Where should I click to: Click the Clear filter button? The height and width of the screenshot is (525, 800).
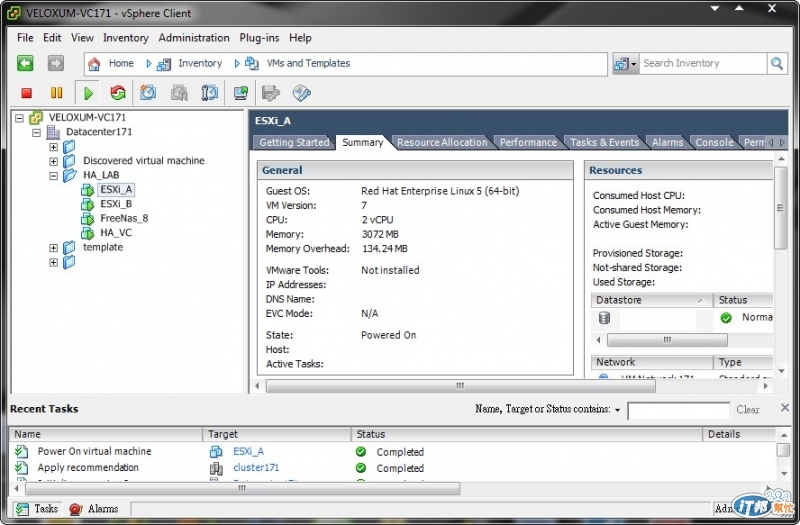[748, 409]
